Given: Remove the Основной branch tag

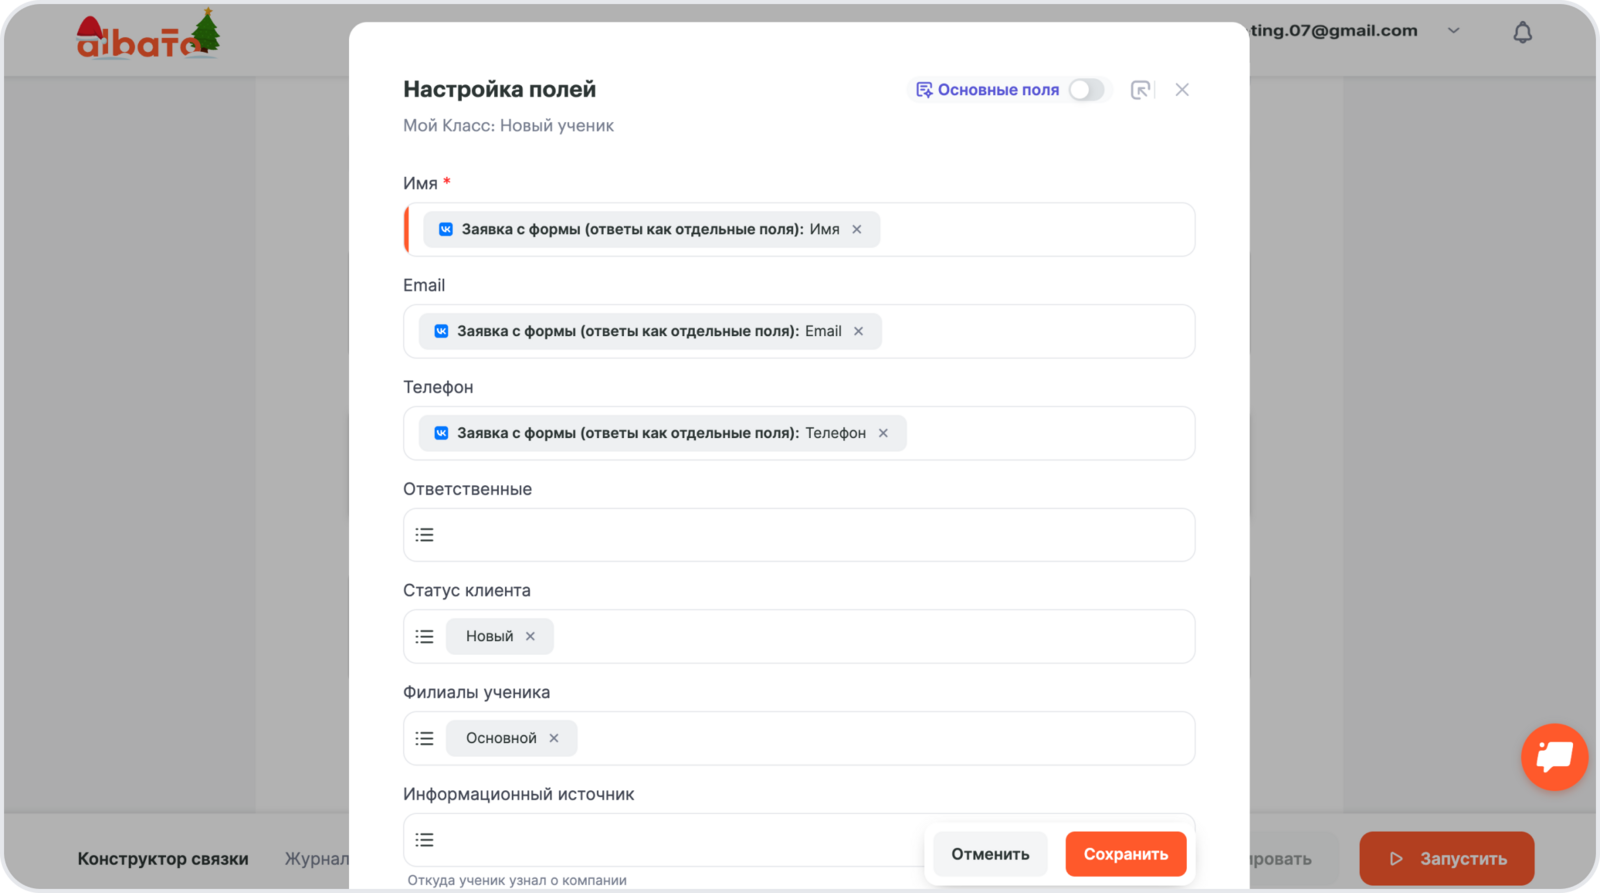Looking at the screenshot, I should (x=554, y=739).
